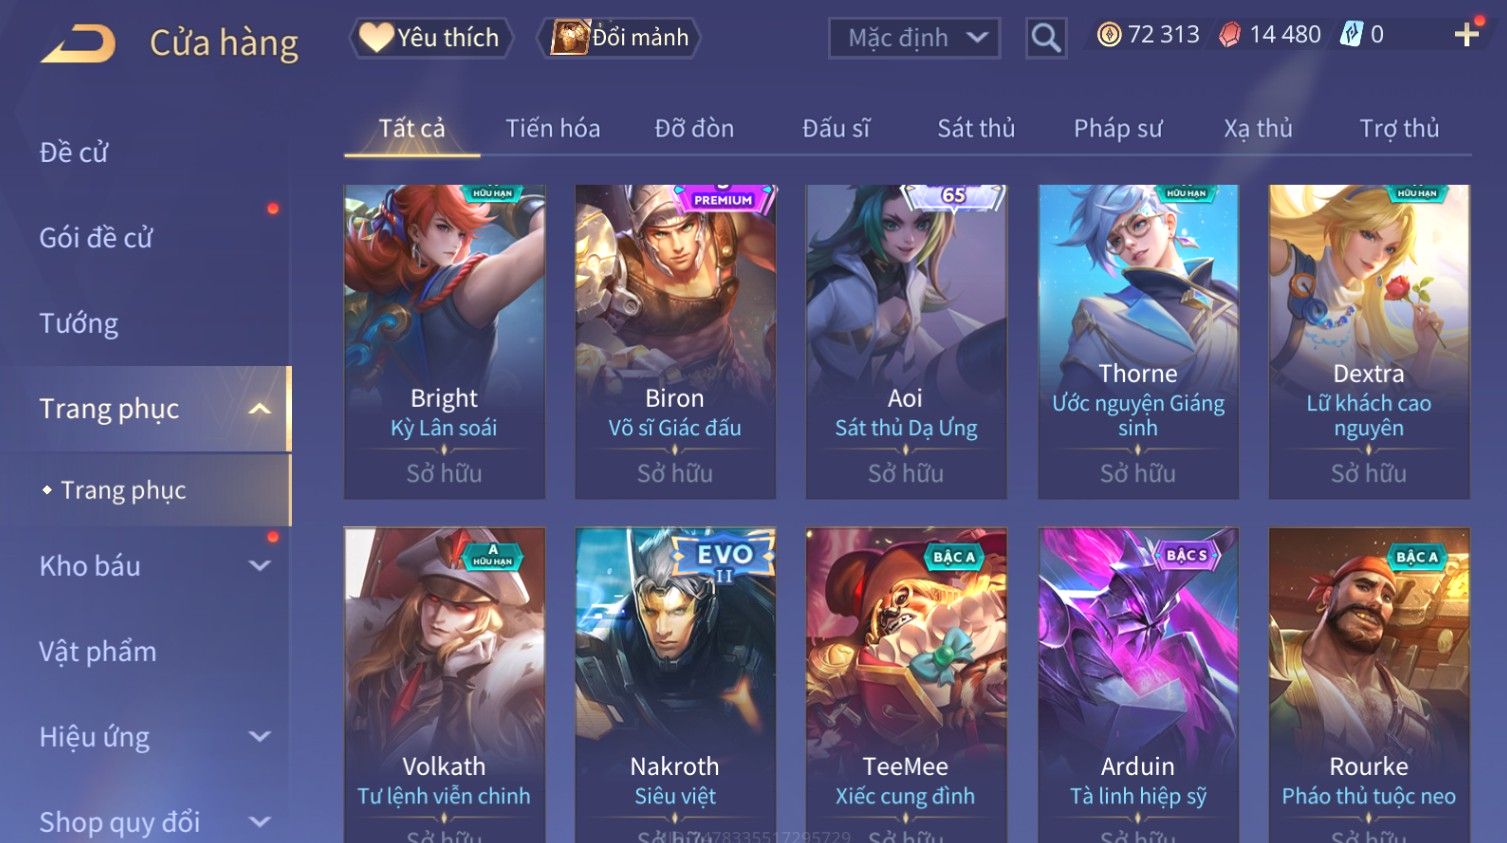
Task: Open the Tướng sidebar item
Action: [79, 323]
